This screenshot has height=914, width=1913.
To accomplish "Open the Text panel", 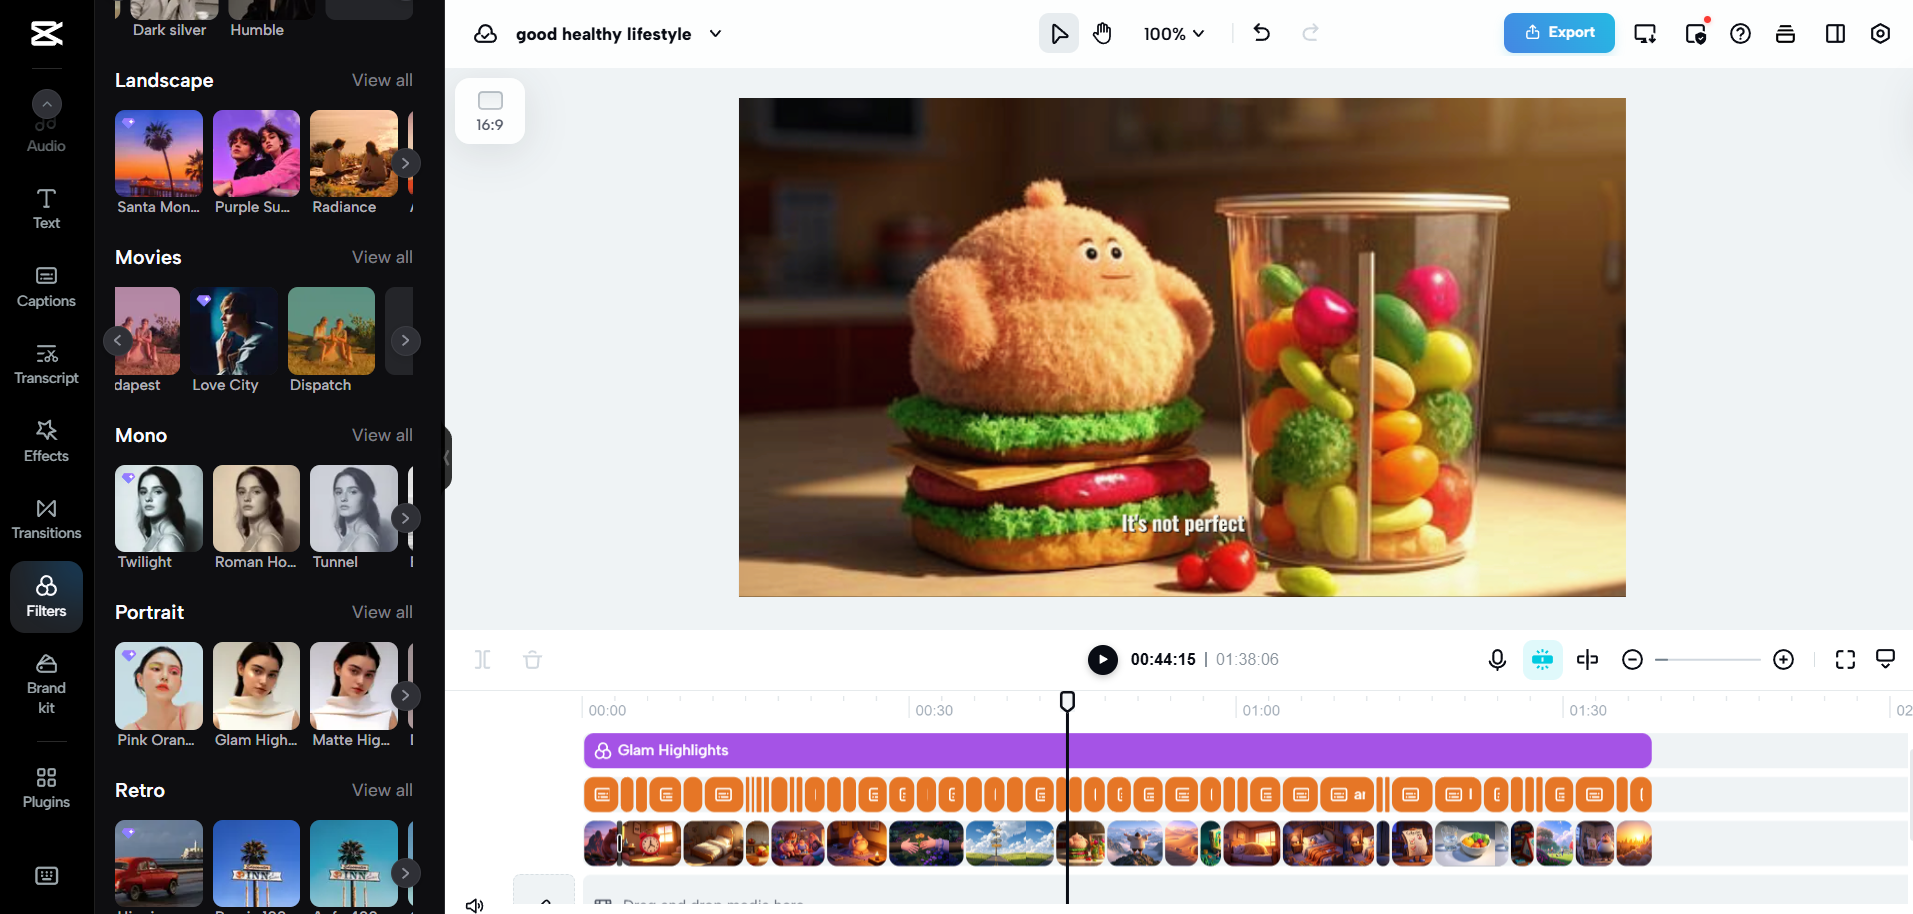I will tap(46, 209).
